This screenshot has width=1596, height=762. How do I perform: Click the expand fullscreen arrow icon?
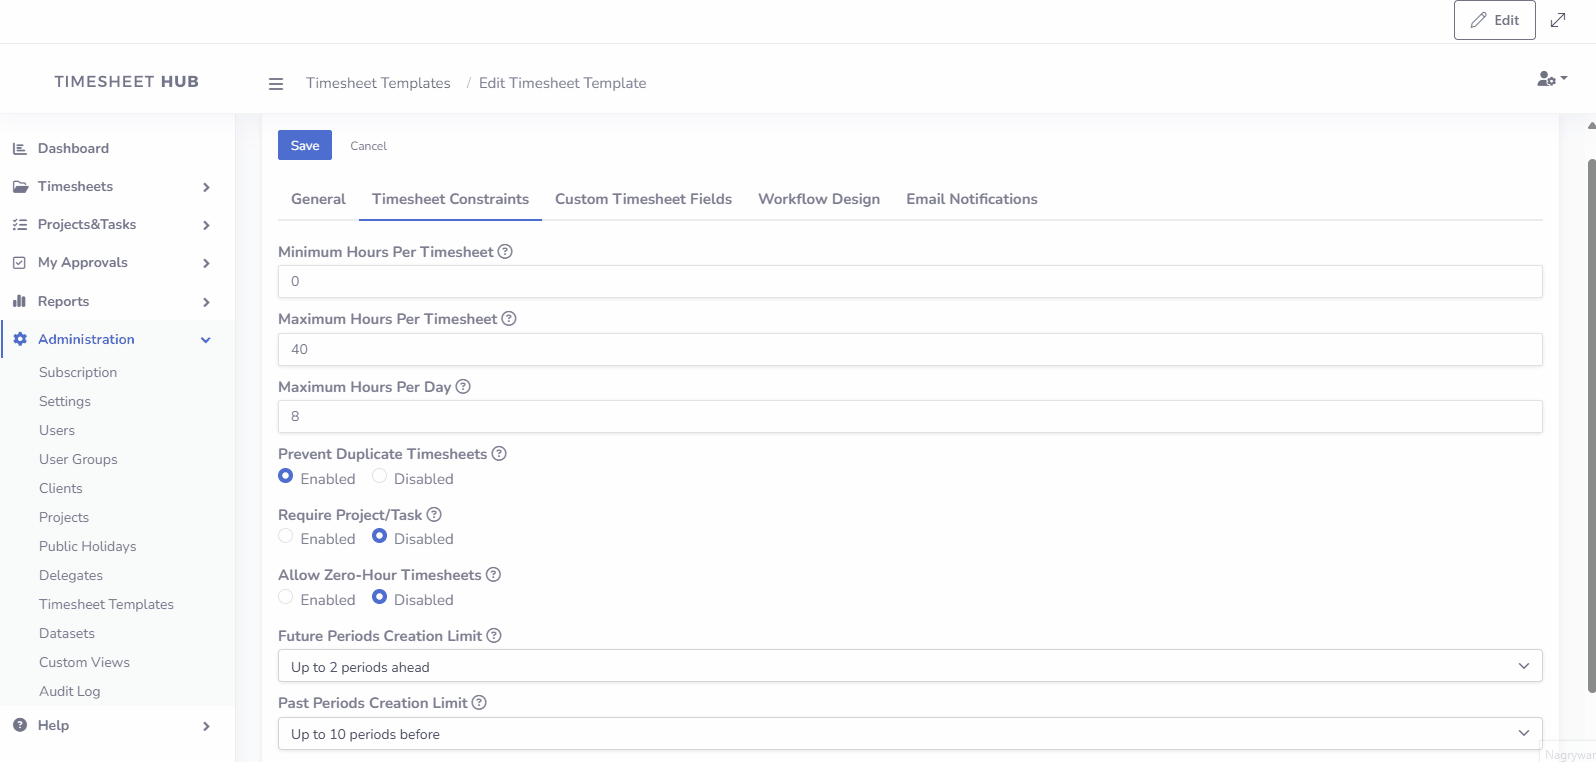tap(1558, 20)
